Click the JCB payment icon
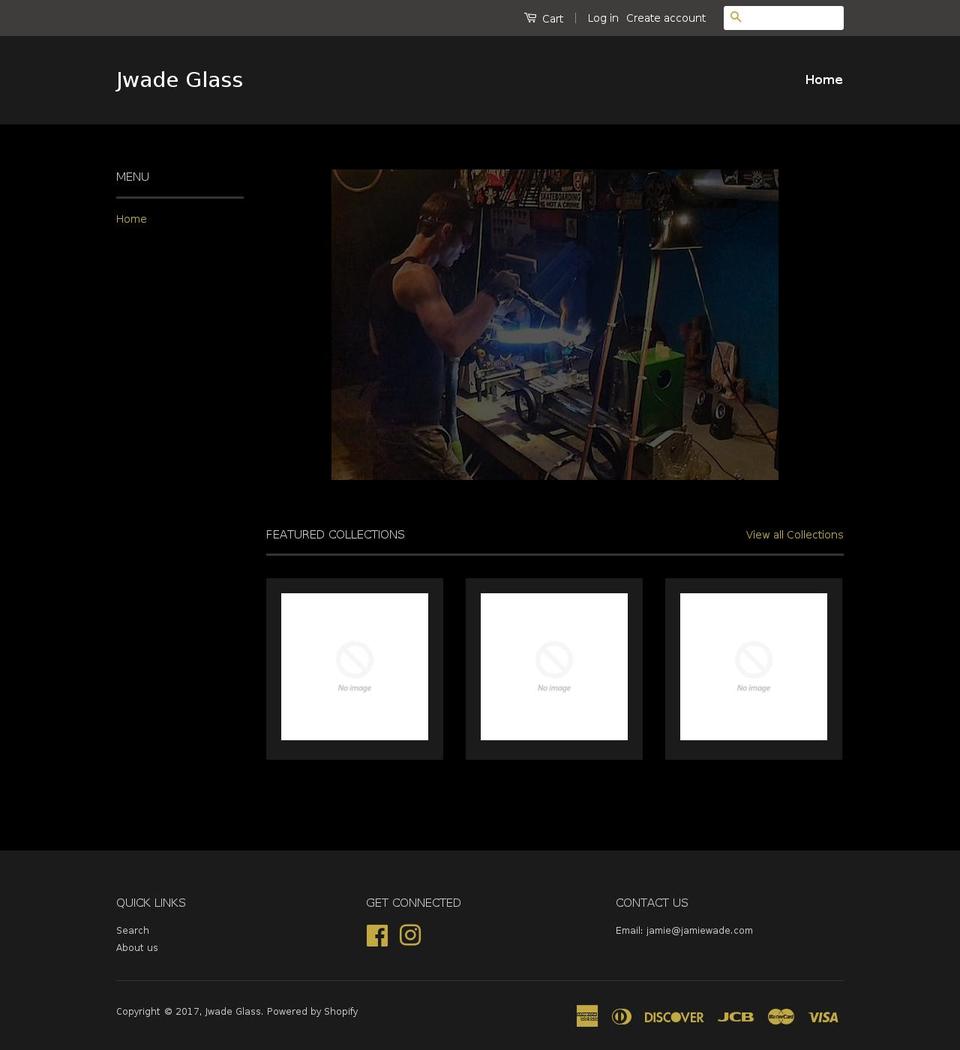Screen dimensions: 960x1050 (736, 1016)
